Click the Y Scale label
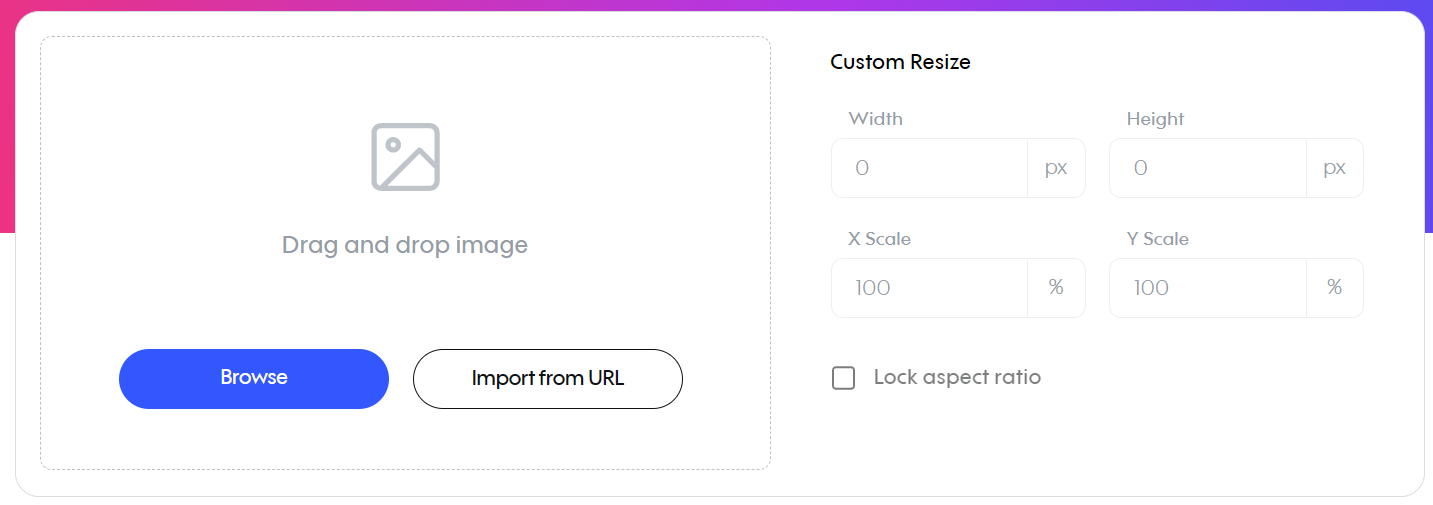Viewport: 1433px width, 505px height. click(x=1158, y=239)
